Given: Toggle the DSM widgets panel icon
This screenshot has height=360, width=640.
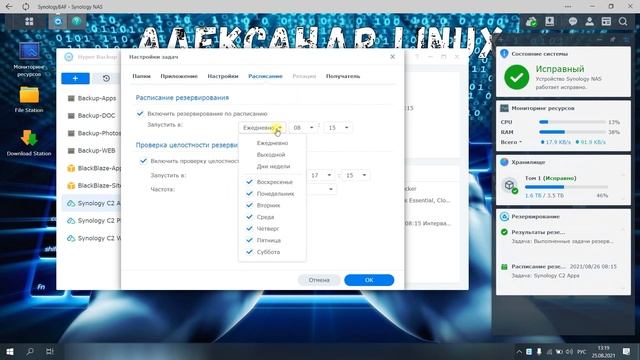Looking at the screenshot, I should tap(606, 22).
